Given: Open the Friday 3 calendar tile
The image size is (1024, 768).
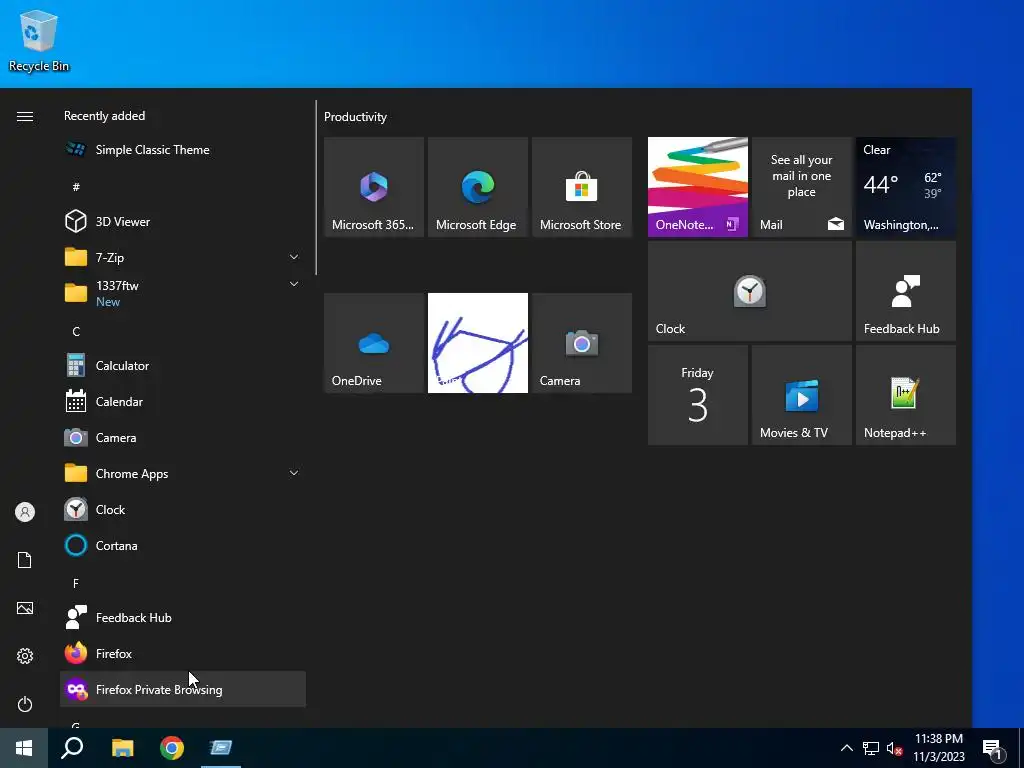Looking at the screenshot, I should tap(697, 395).
